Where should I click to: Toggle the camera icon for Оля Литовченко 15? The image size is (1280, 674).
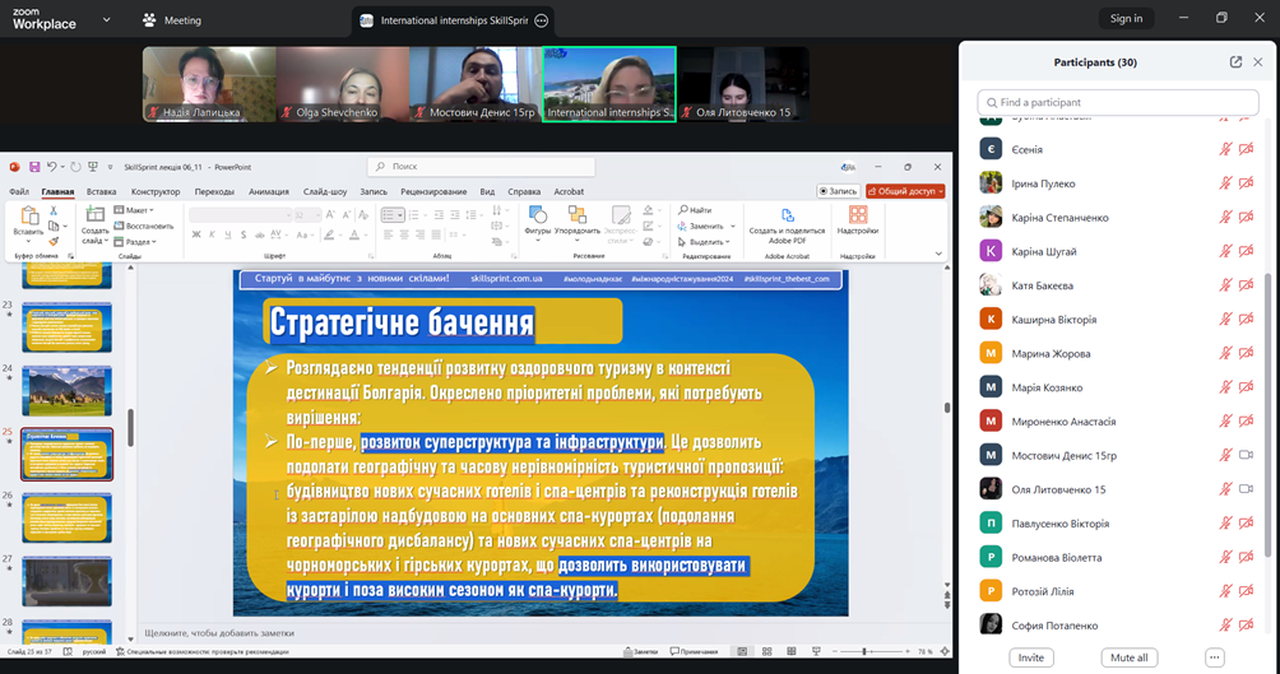pyautogui.click(x=1246, y=489)
